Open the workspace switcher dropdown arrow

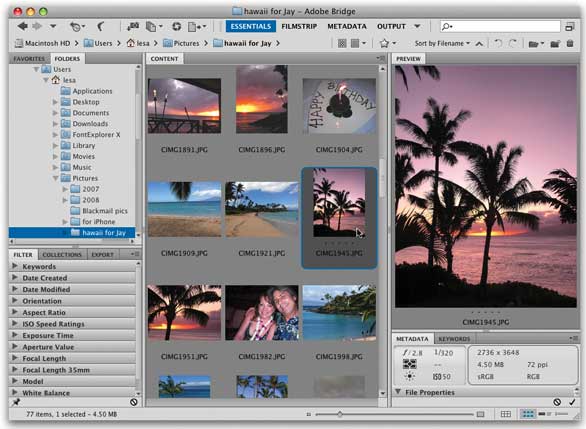417,26
